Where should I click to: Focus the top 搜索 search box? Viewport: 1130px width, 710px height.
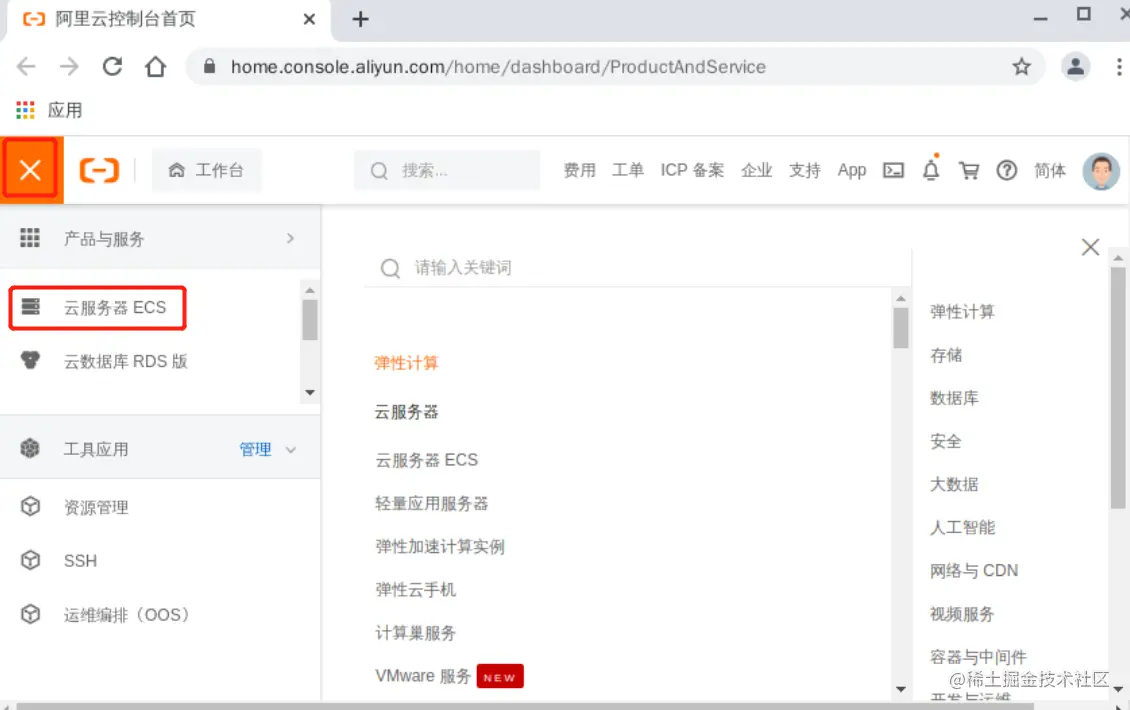[447, 170]
